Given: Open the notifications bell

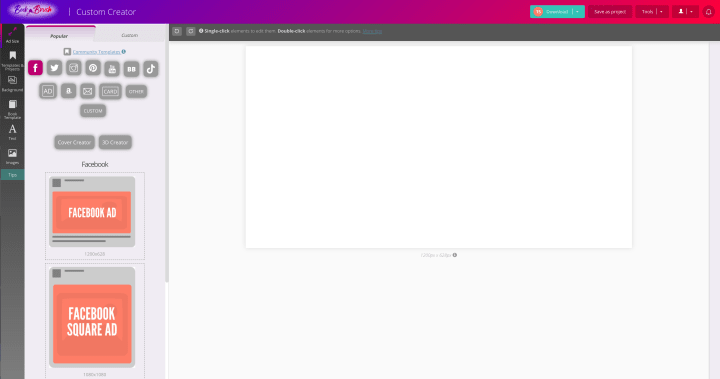Looking at the screenshot, I should [709, 12].
